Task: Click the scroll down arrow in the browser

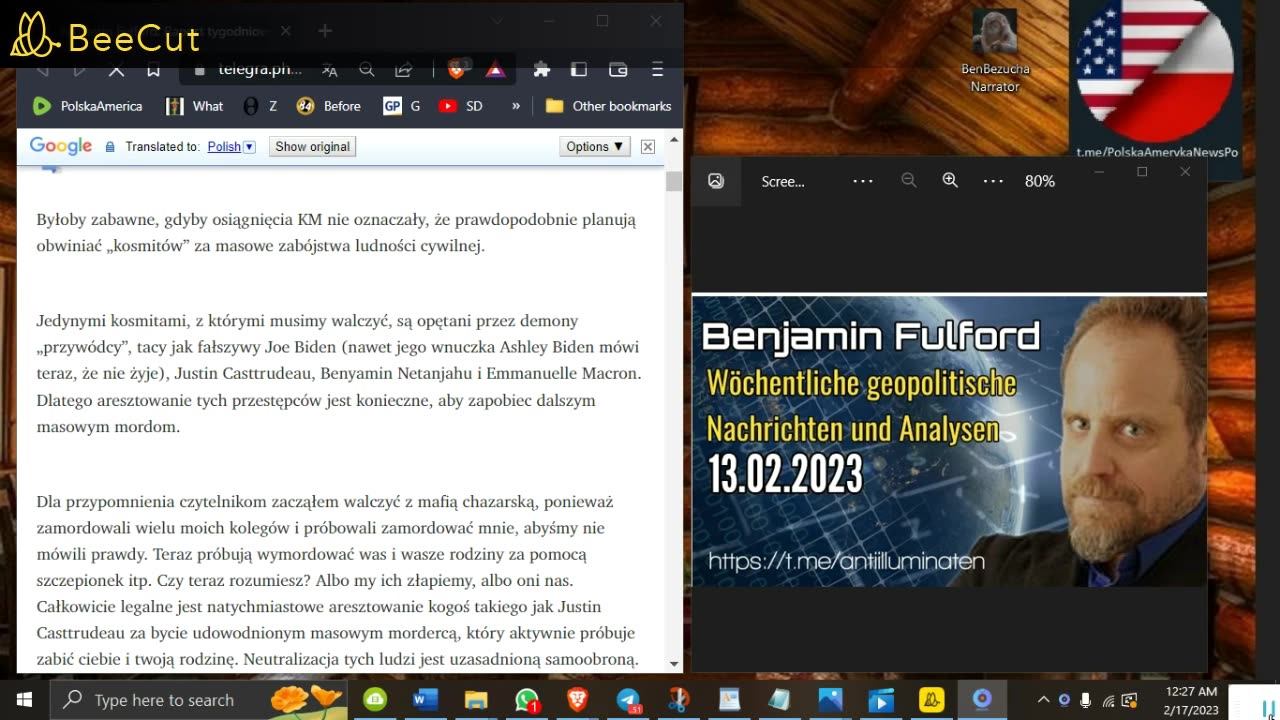Action: (674, 663)
